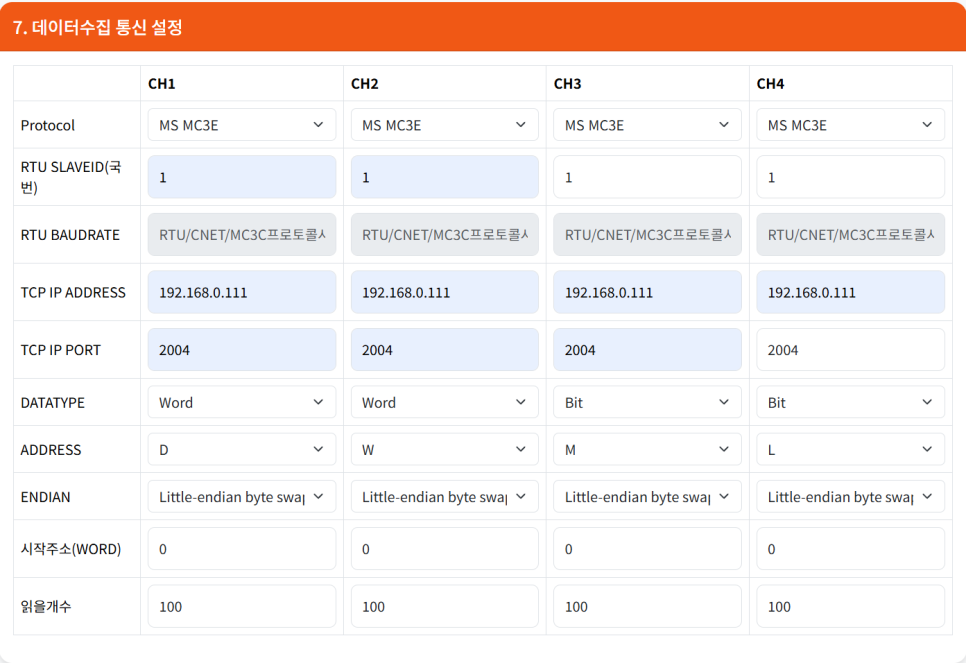The width and height of the screenshot is (966, 663).
Task: Change the CH3 ADDRESS dropdown set to M
Action: click(x=647, y=449)
